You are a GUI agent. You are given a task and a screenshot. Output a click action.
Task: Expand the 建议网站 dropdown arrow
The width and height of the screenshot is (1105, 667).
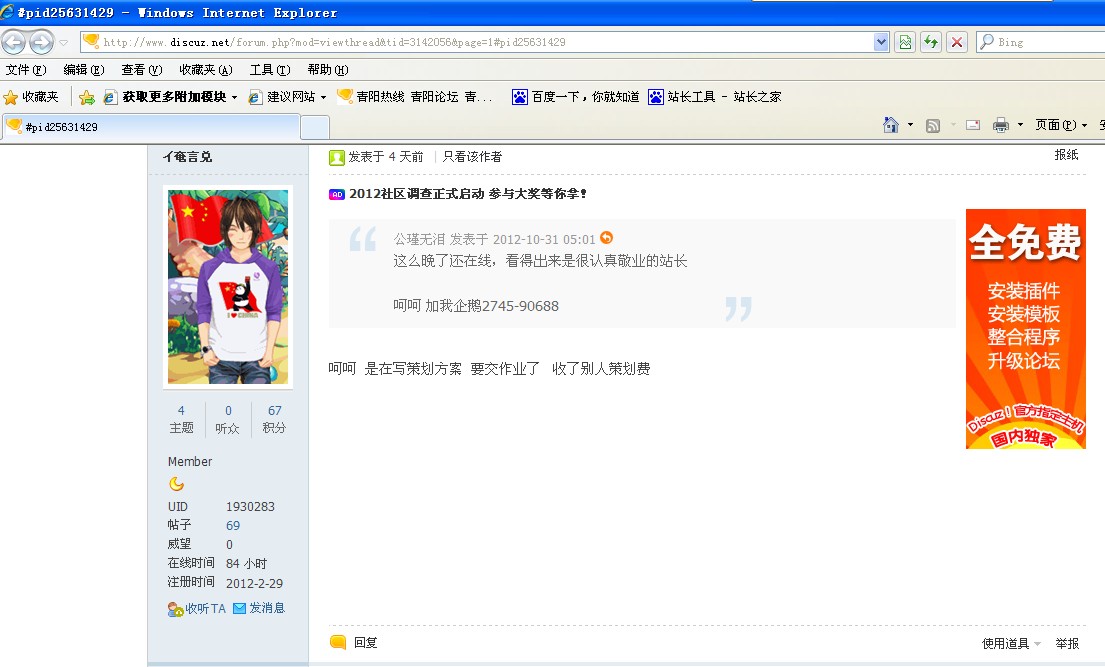(x=323, y=97)
